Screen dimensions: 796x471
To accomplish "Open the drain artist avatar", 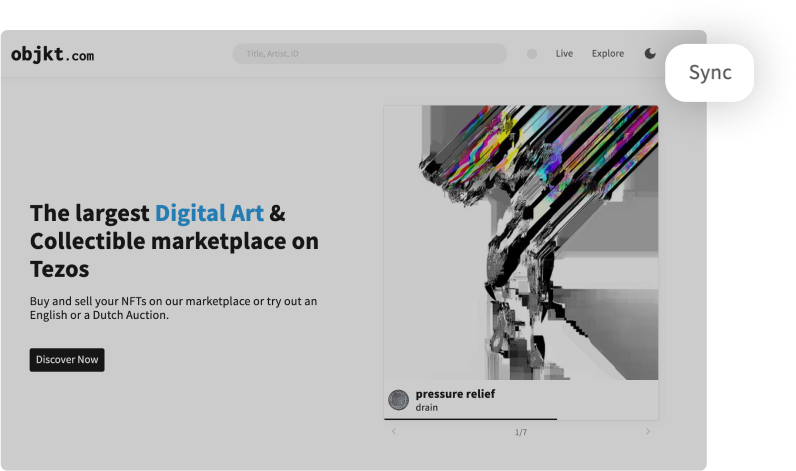I will [x=398, y=400].
